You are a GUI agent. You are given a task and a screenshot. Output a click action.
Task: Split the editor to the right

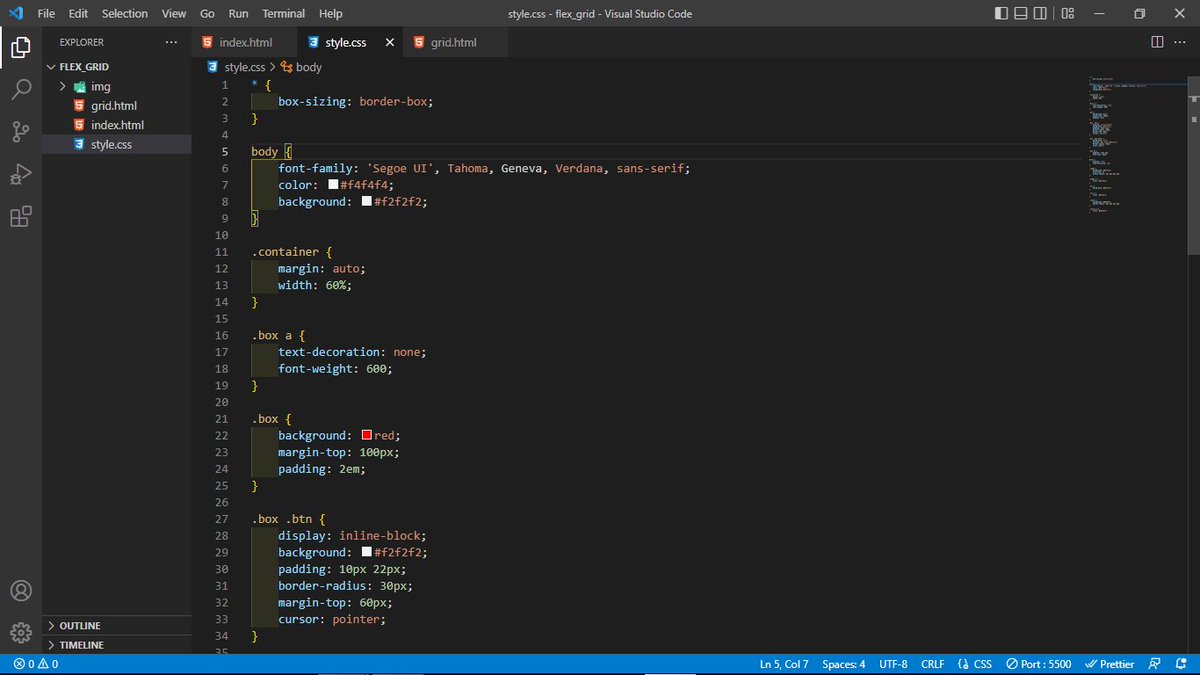[x=1157, y=42]
